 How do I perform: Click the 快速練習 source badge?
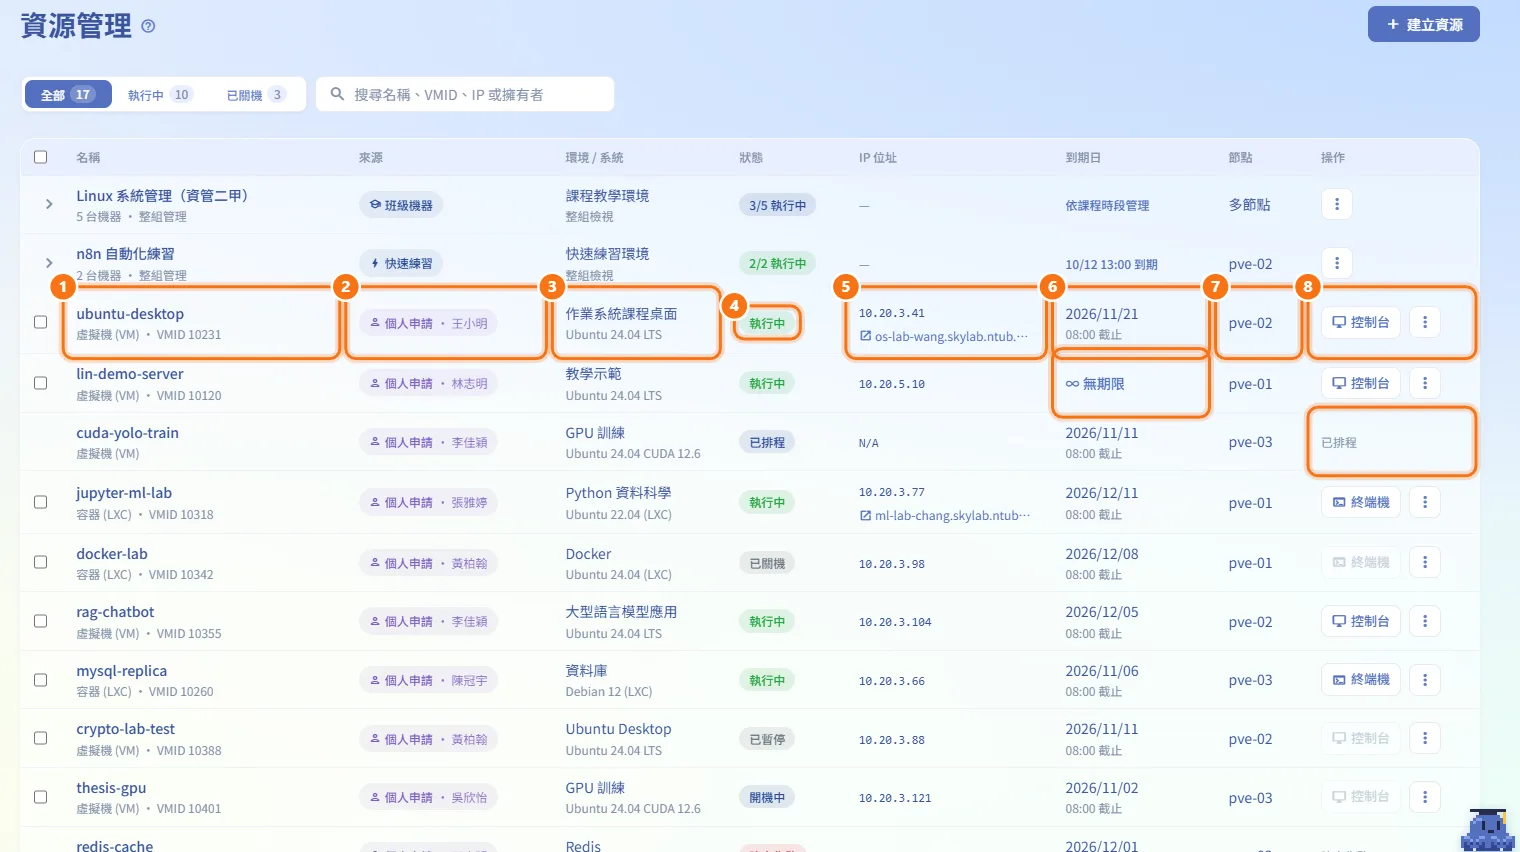pos(401,263)
